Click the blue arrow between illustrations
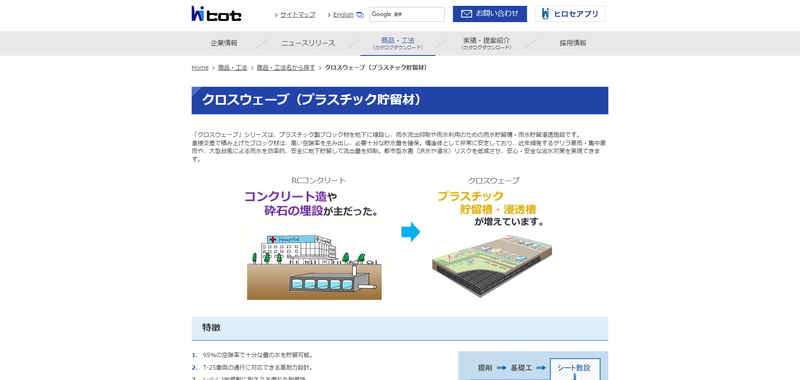800x380 pixels. (x=411, y=232)
